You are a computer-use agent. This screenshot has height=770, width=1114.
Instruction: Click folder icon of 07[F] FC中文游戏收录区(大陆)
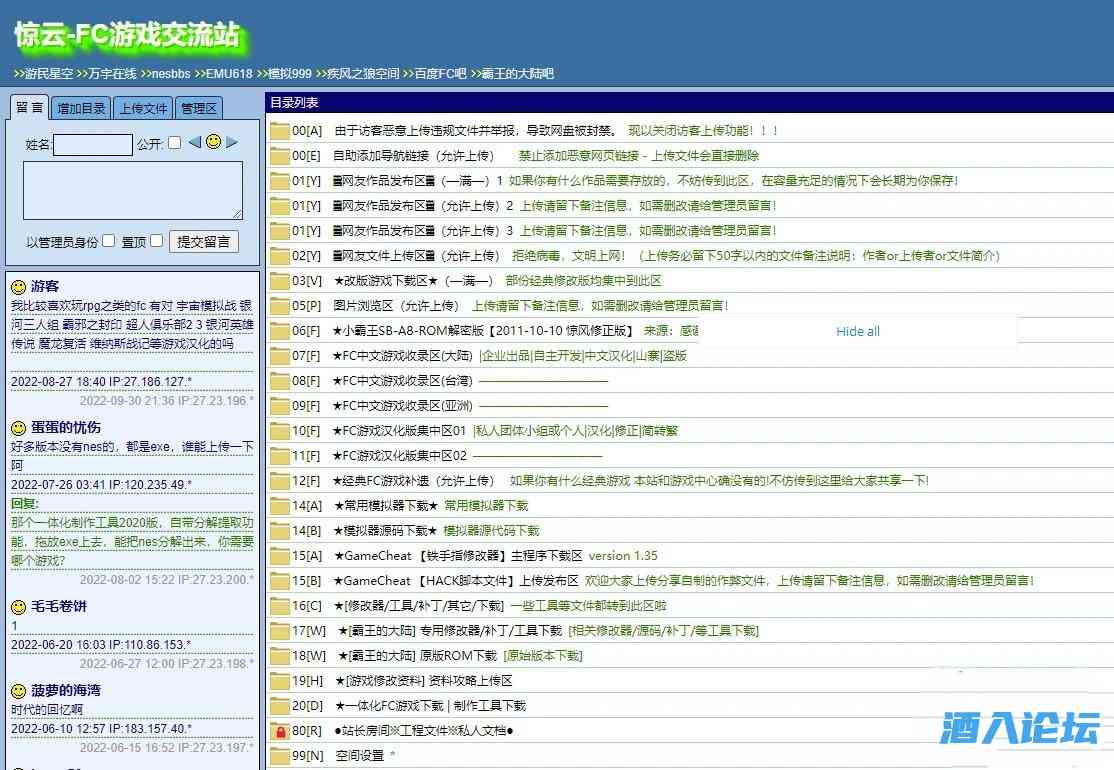tap(279, 356)
